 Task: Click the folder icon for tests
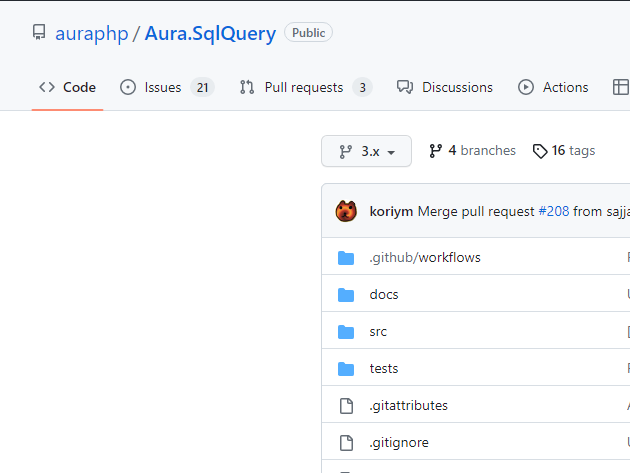pos(346,369)
